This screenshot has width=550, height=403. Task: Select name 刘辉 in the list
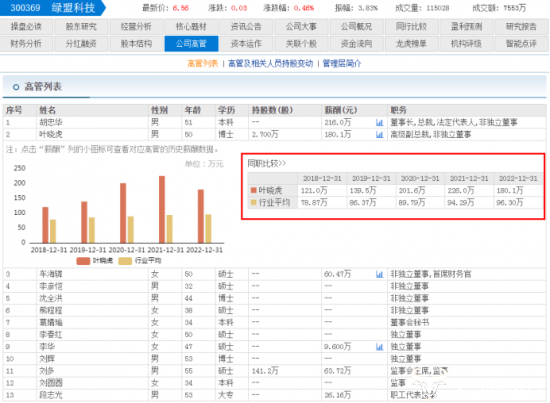click(47, 359)
